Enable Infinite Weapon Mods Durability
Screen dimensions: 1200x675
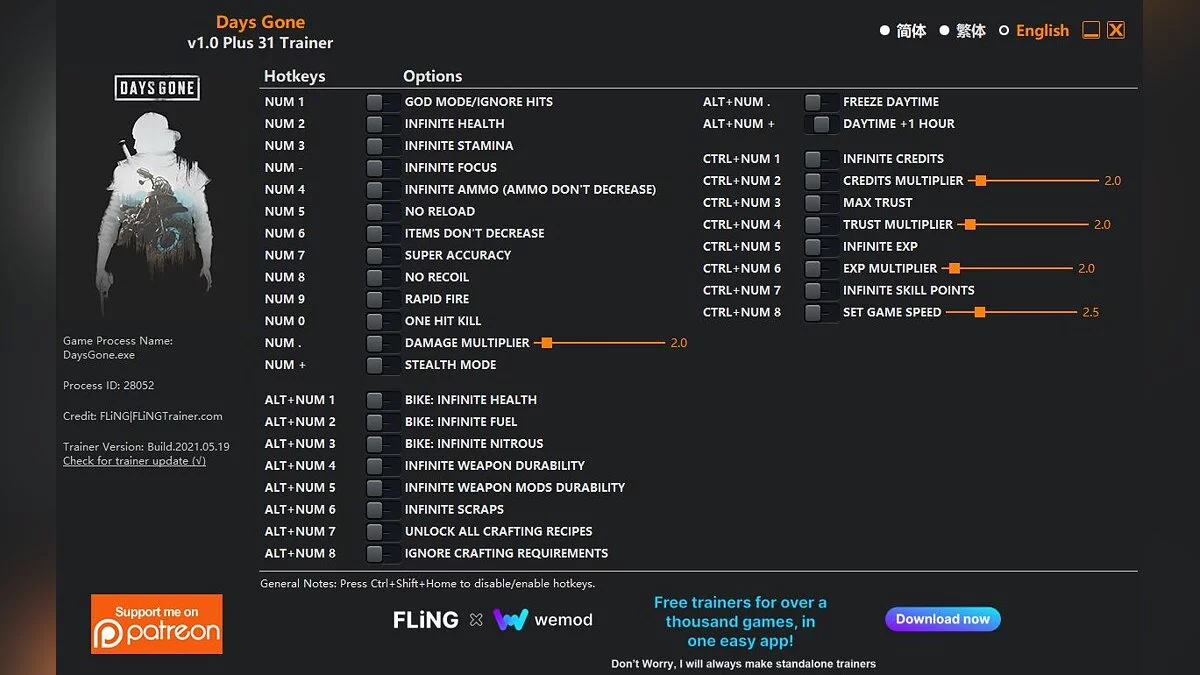(382, 488)
